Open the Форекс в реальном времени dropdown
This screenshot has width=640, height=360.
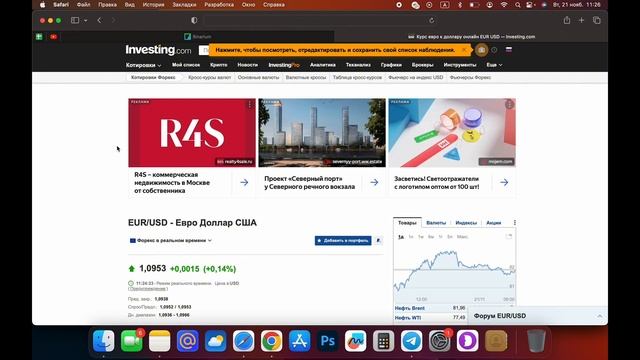coord(171,240)
